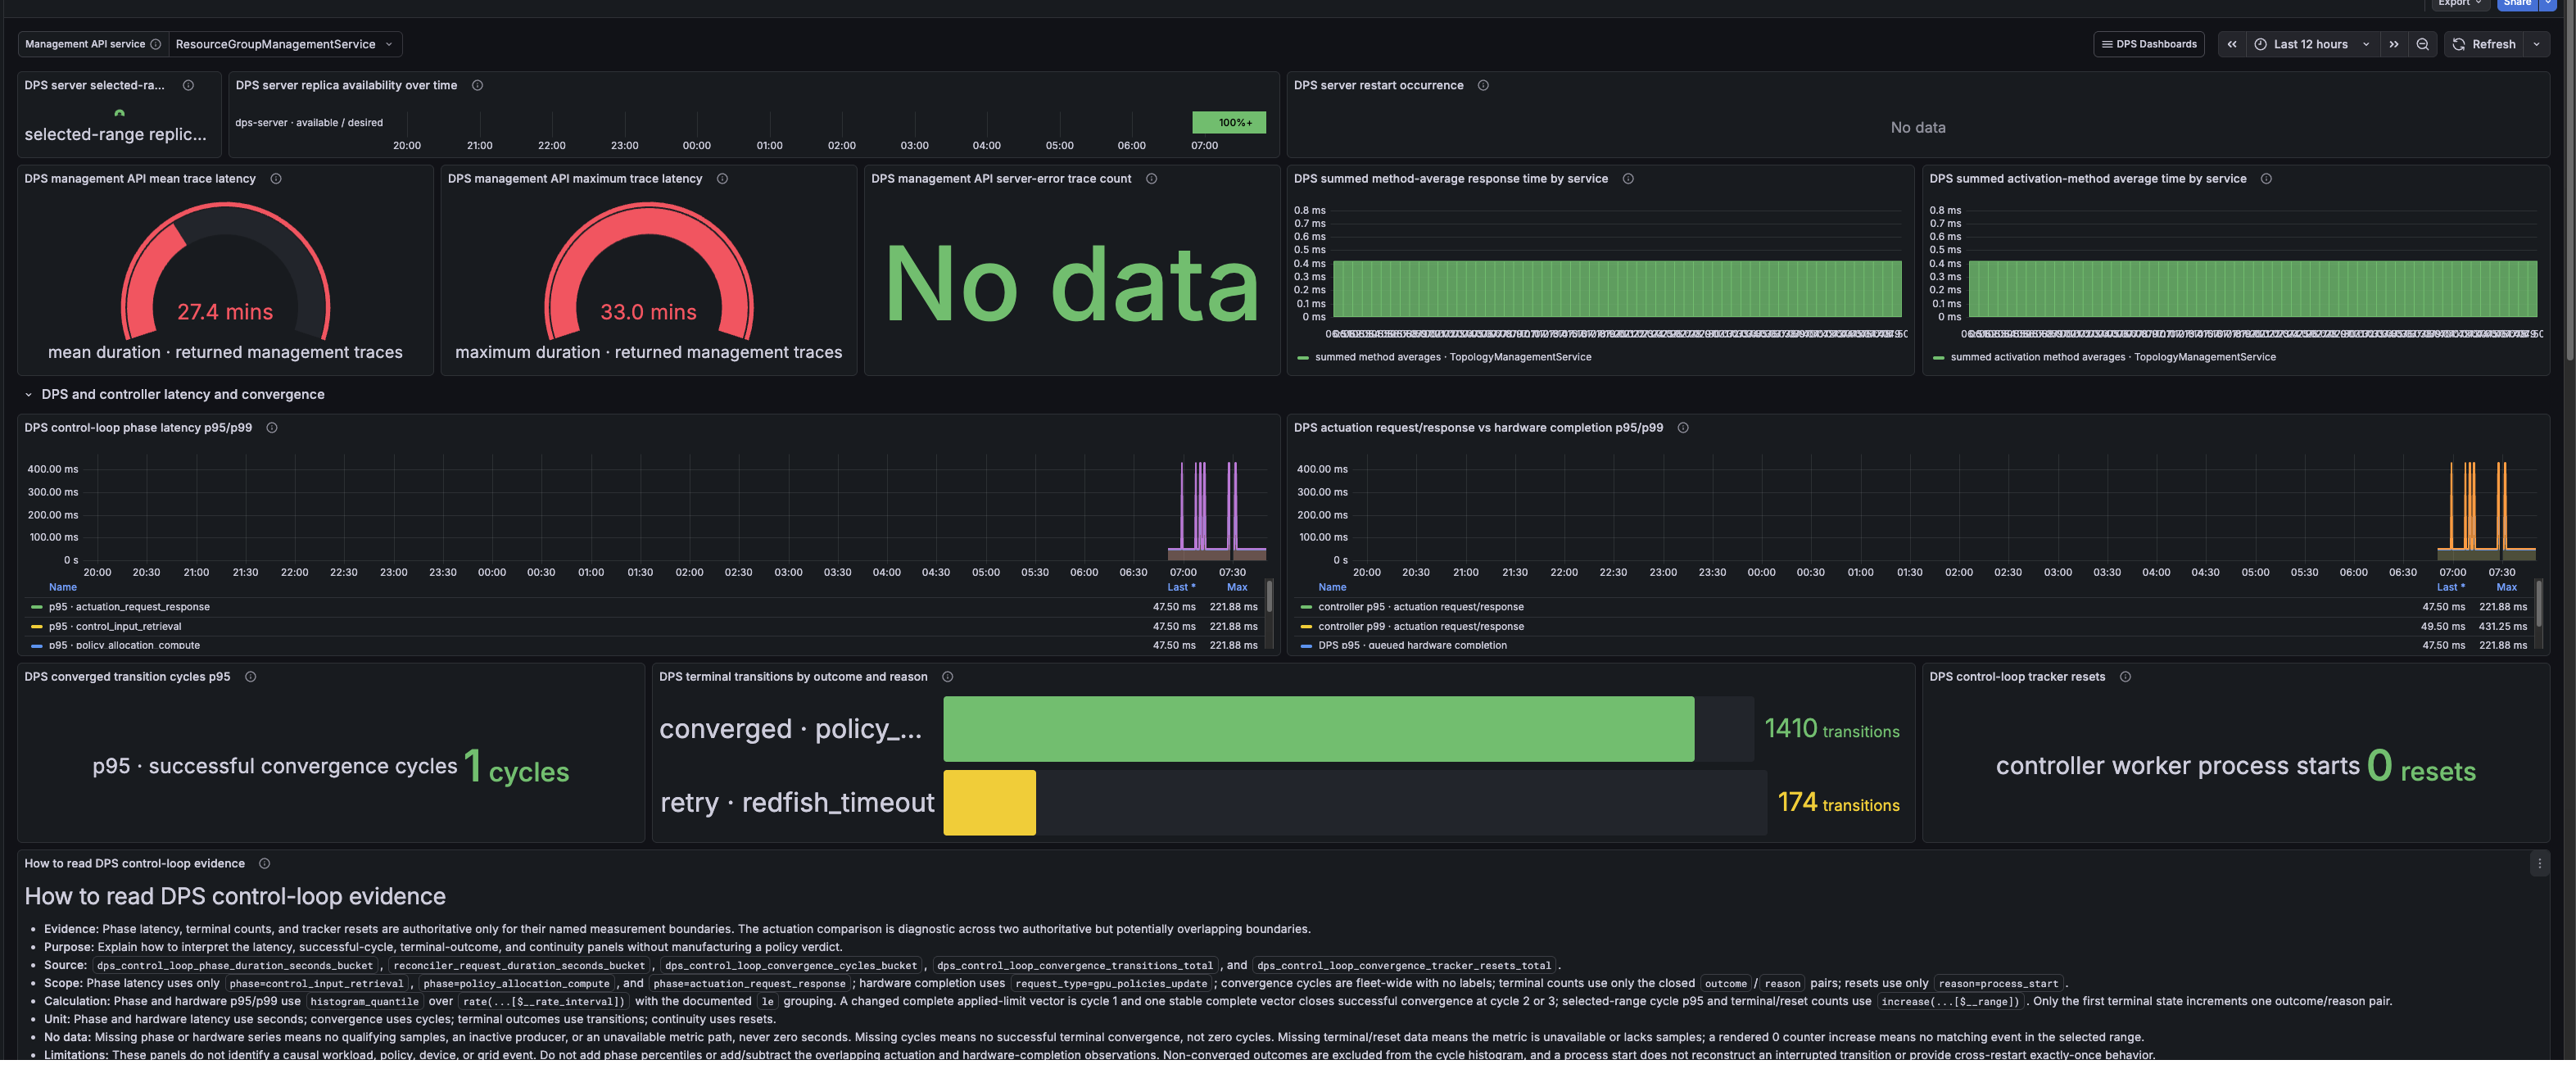Show info for converged transition cycles p95 panel
The image size is (2576, 1078).
[x=250, y=677]
